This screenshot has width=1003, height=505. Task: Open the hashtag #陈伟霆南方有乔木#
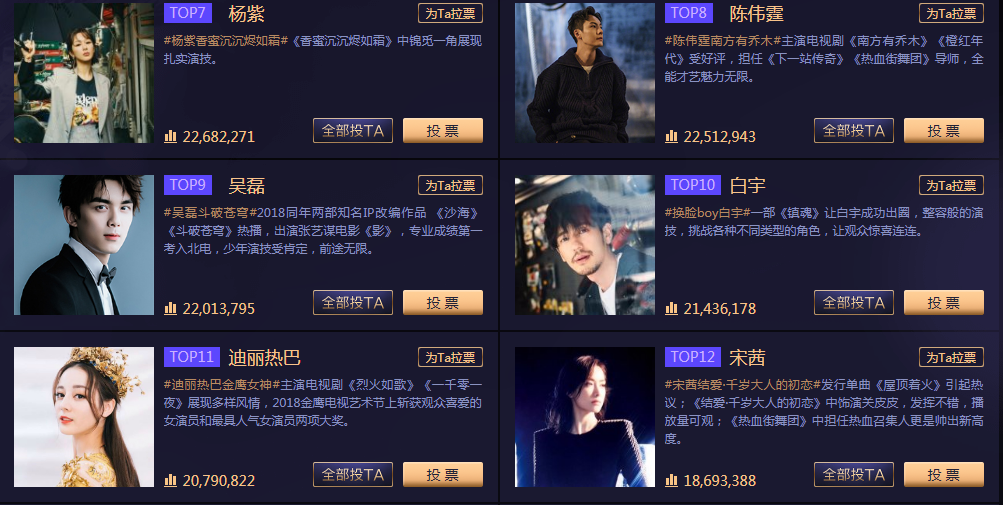pyautogui.click(x=719, y=41)
